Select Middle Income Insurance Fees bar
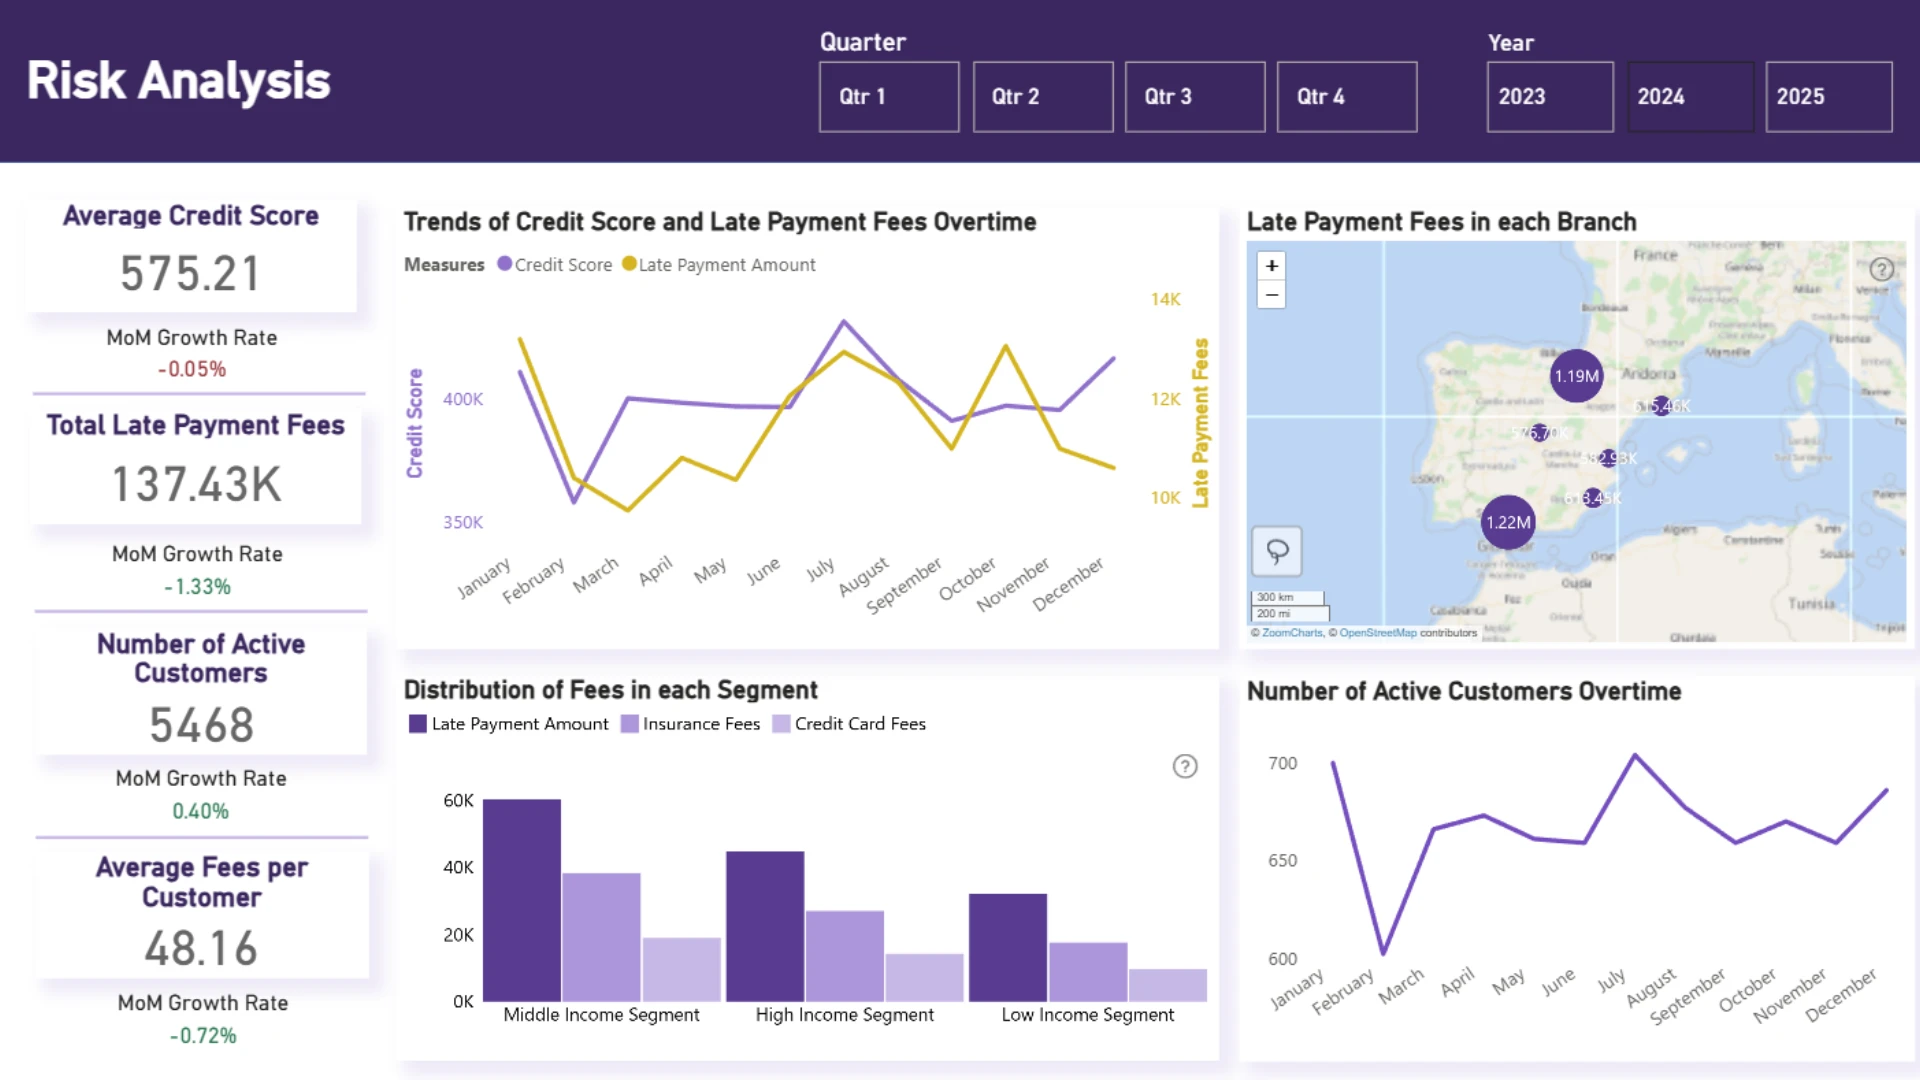1920x1080 pixels. (601, 937)
